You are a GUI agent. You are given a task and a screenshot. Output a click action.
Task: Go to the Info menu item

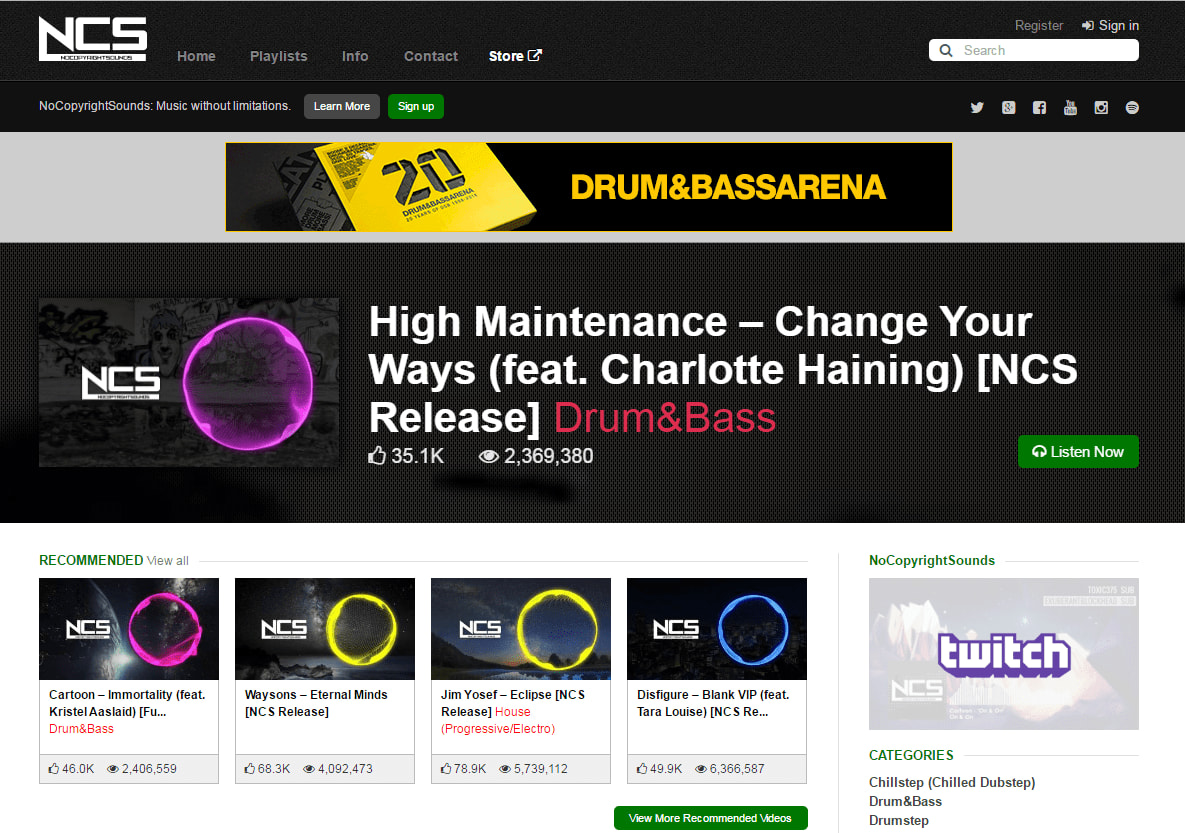(354, 56)
